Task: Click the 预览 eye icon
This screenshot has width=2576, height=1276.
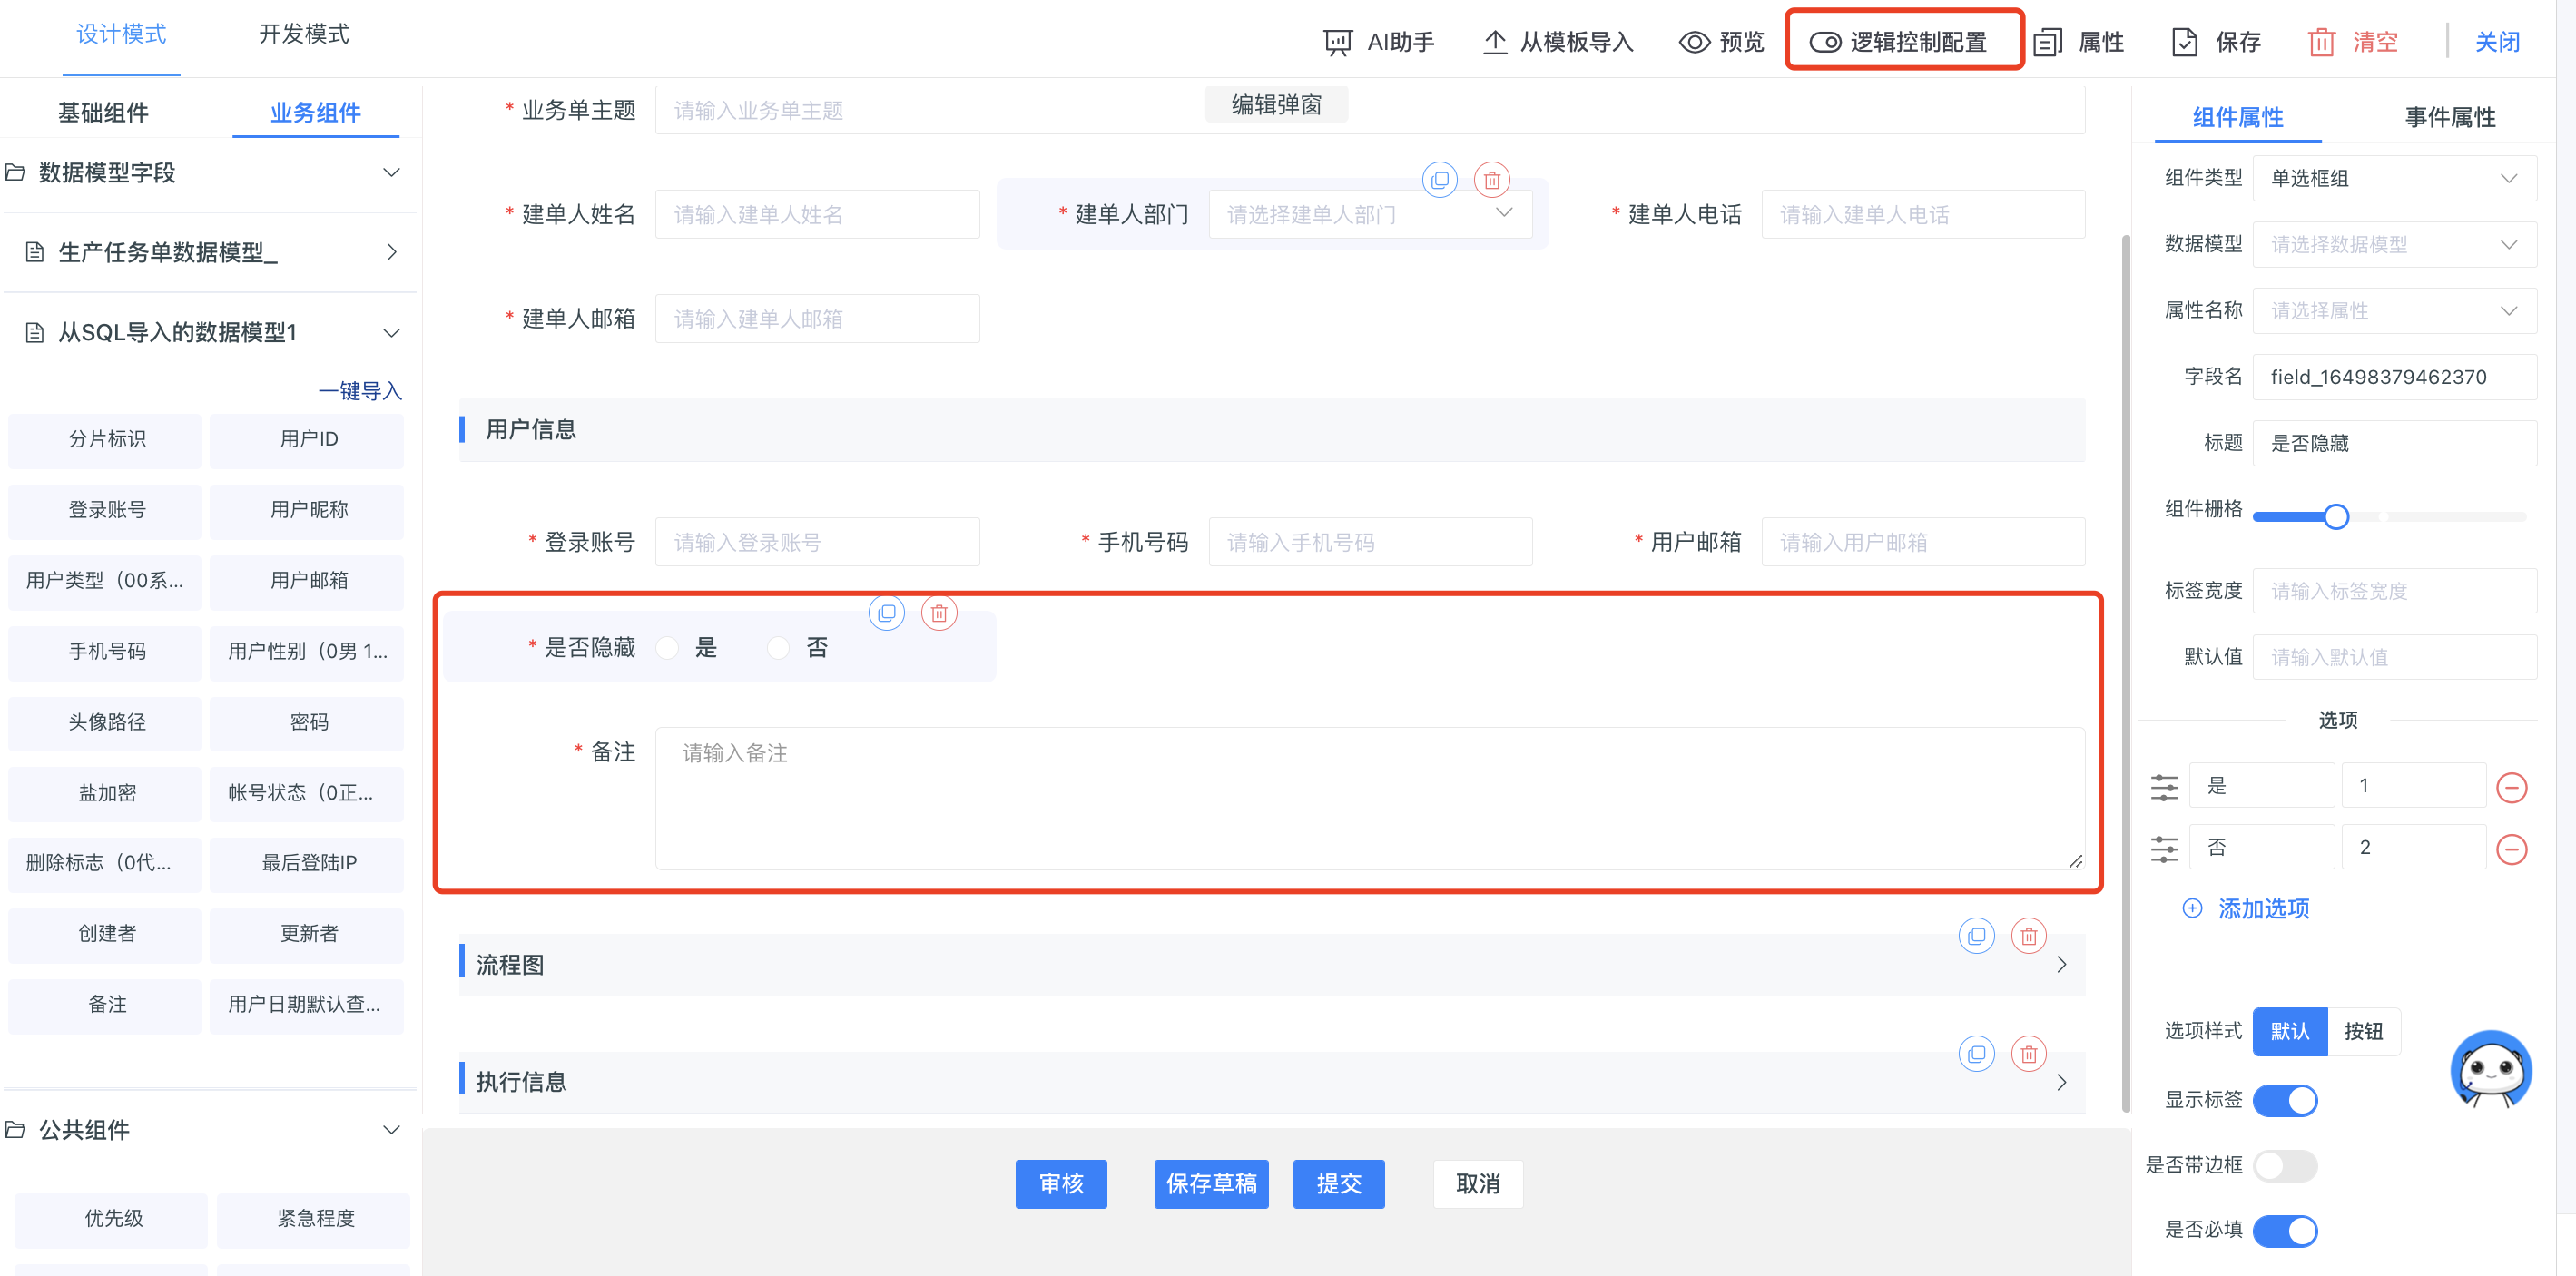Action: [1693, 42]
